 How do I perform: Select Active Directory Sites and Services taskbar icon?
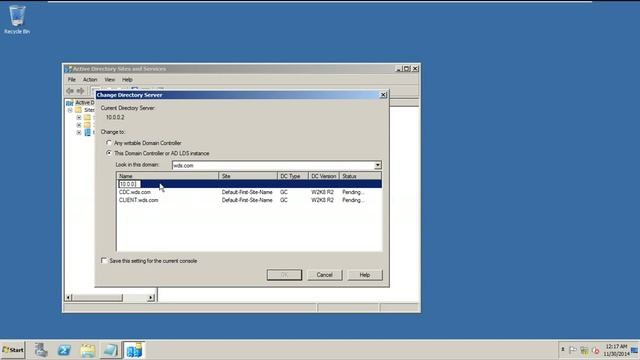tap(134, 350)
